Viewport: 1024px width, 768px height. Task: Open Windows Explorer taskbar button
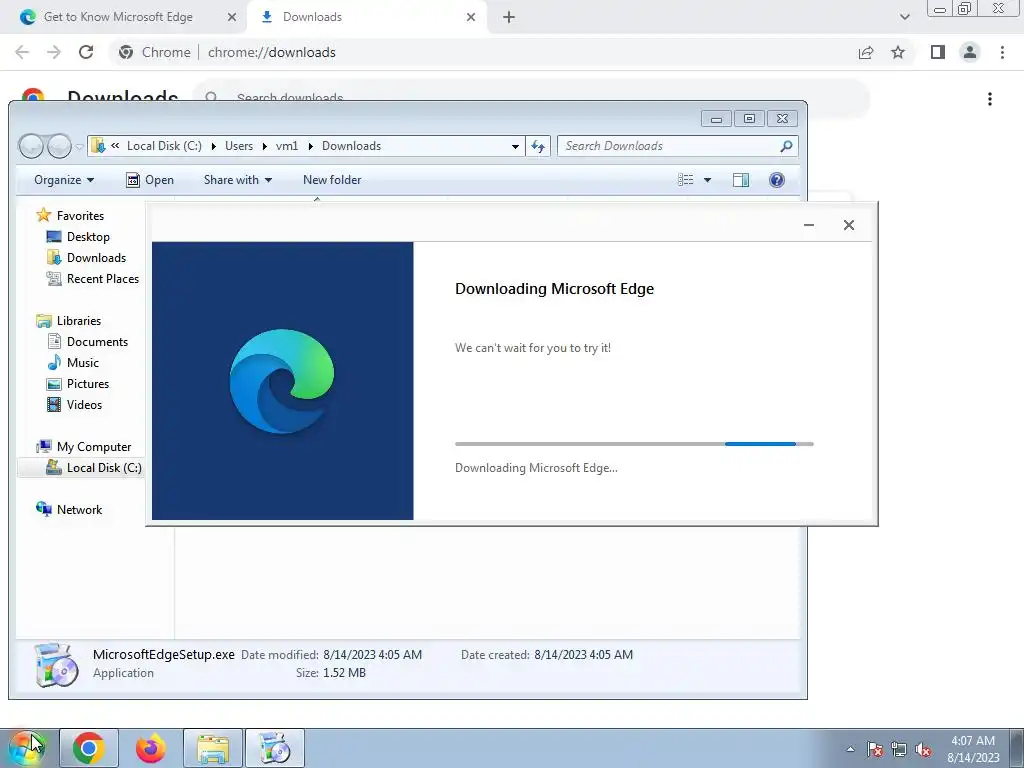tap(213, 748)
